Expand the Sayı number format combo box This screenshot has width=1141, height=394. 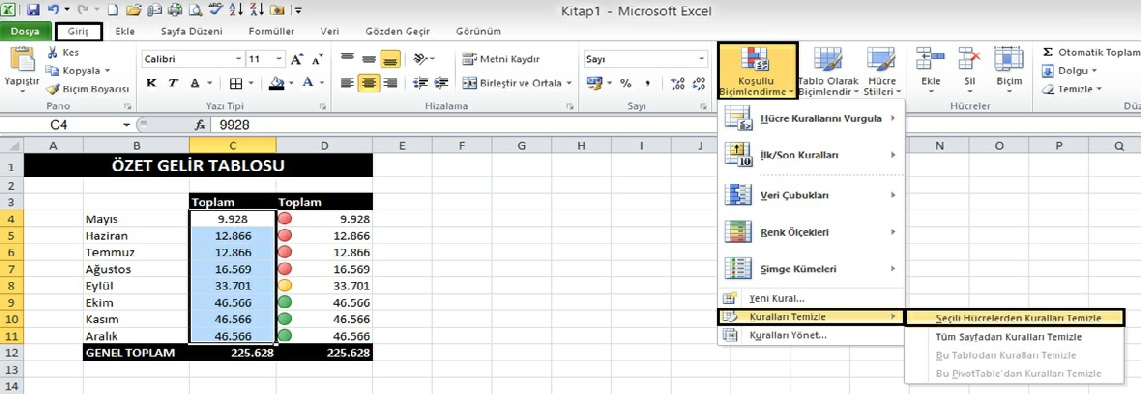click(x=645, y=59)
